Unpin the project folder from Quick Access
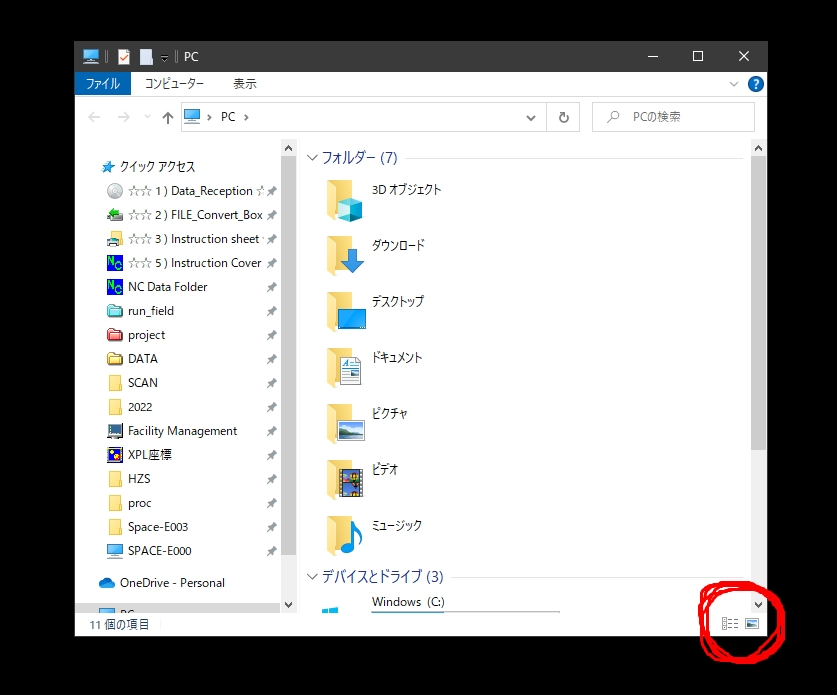Image resolution: width=837 pixels, height=695 pixels. point(270,335)
